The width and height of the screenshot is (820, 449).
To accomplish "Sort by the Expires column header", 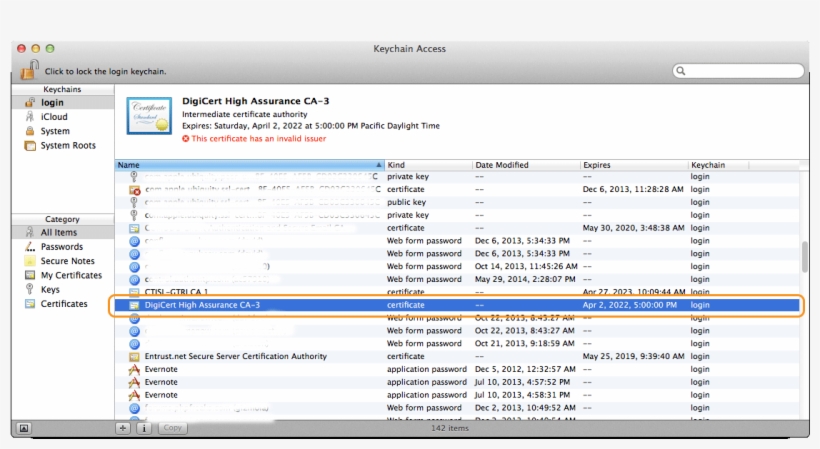I will click(x=634, y=165).
